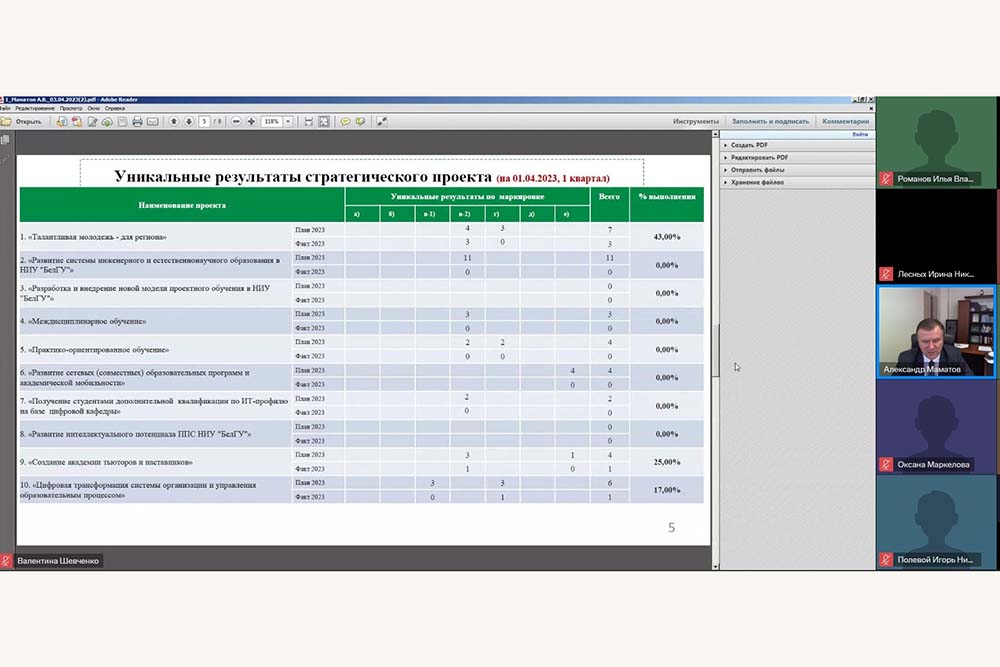The image size is (1000, 667).
Task: Click the print icon in toolbar
Action: [x=137, y=121]
